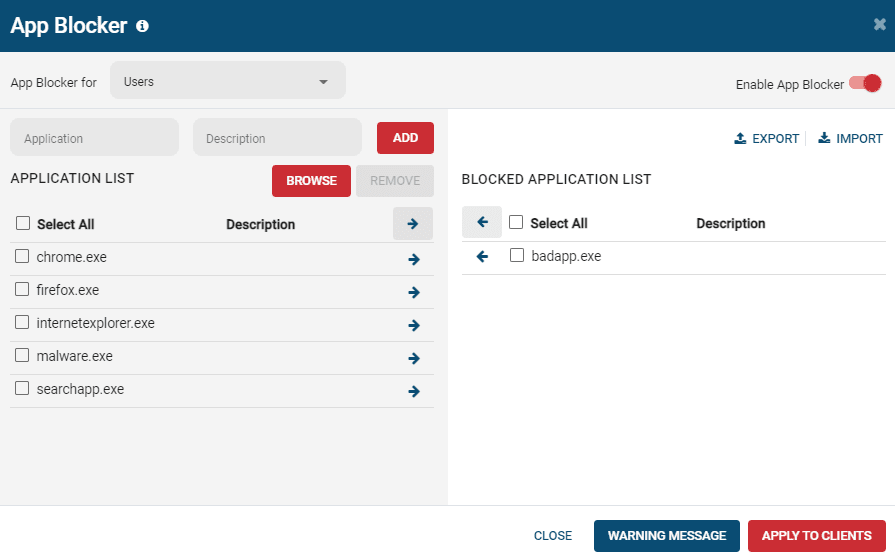This screenshot has width=895, height=560.
Task: Open the Warning Message button
Action: [666, 536]
